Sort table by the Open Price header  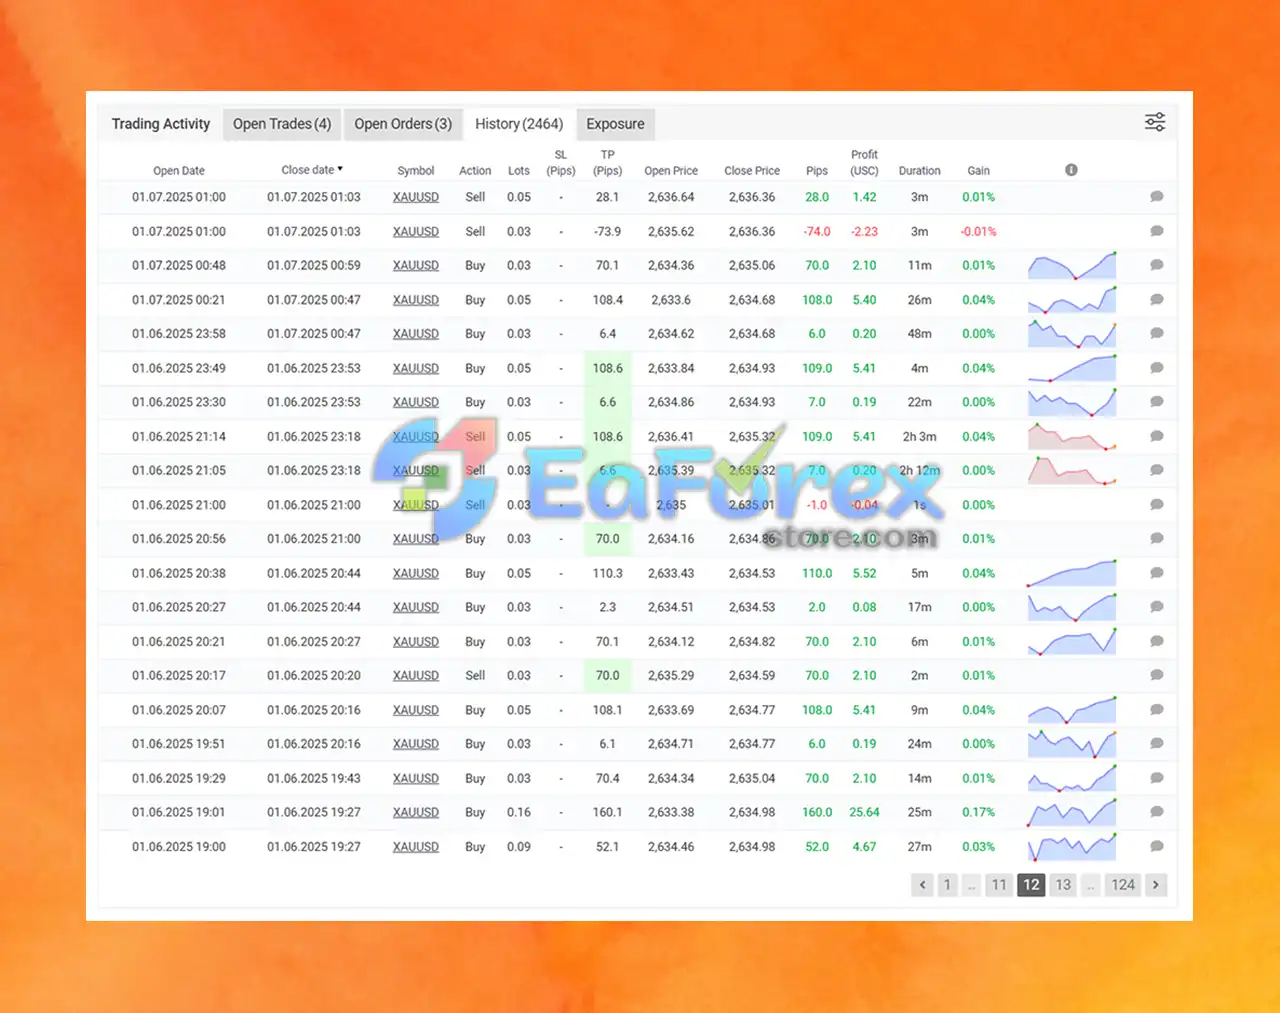pos(671,171)
